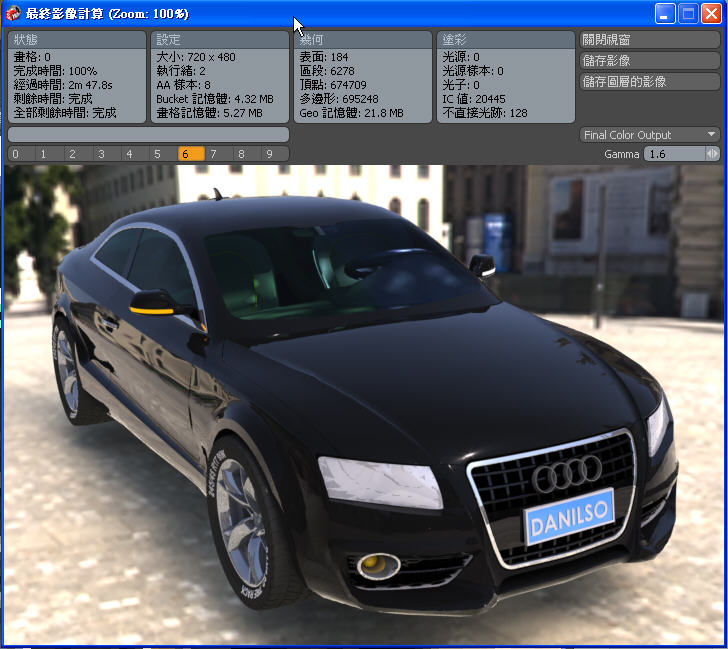Click the 頂點: 674709 text
This screenshot has height=649, width=728.
(332, 85)
